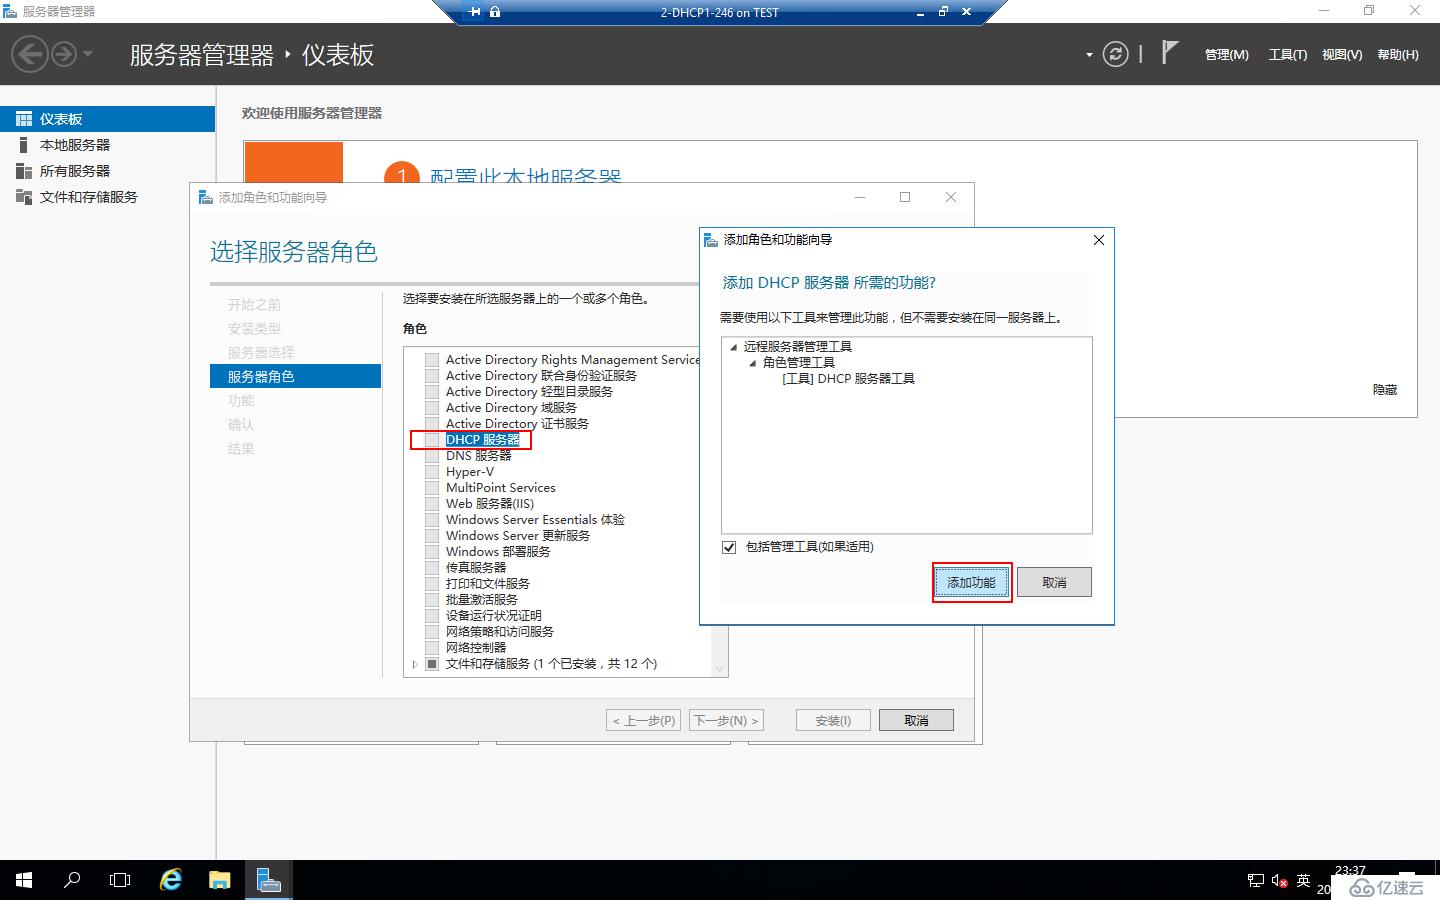Click the refresh icon in Server Manager header
The image size is (1440, 900).
click(x=1115, y=54)
